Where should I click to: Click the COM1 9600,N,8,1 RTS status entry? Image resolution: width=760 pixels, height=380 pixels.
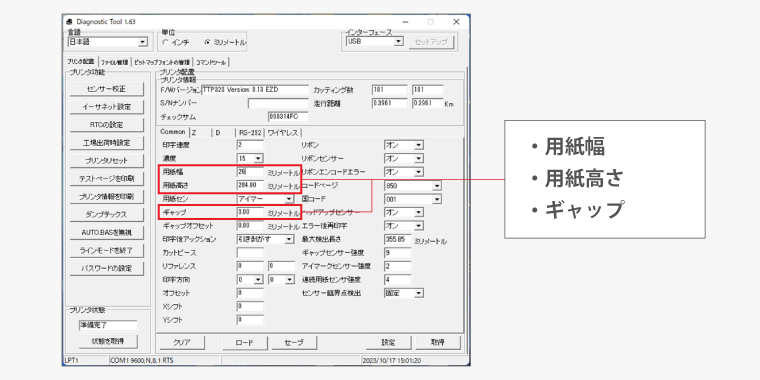click(164, 361)
